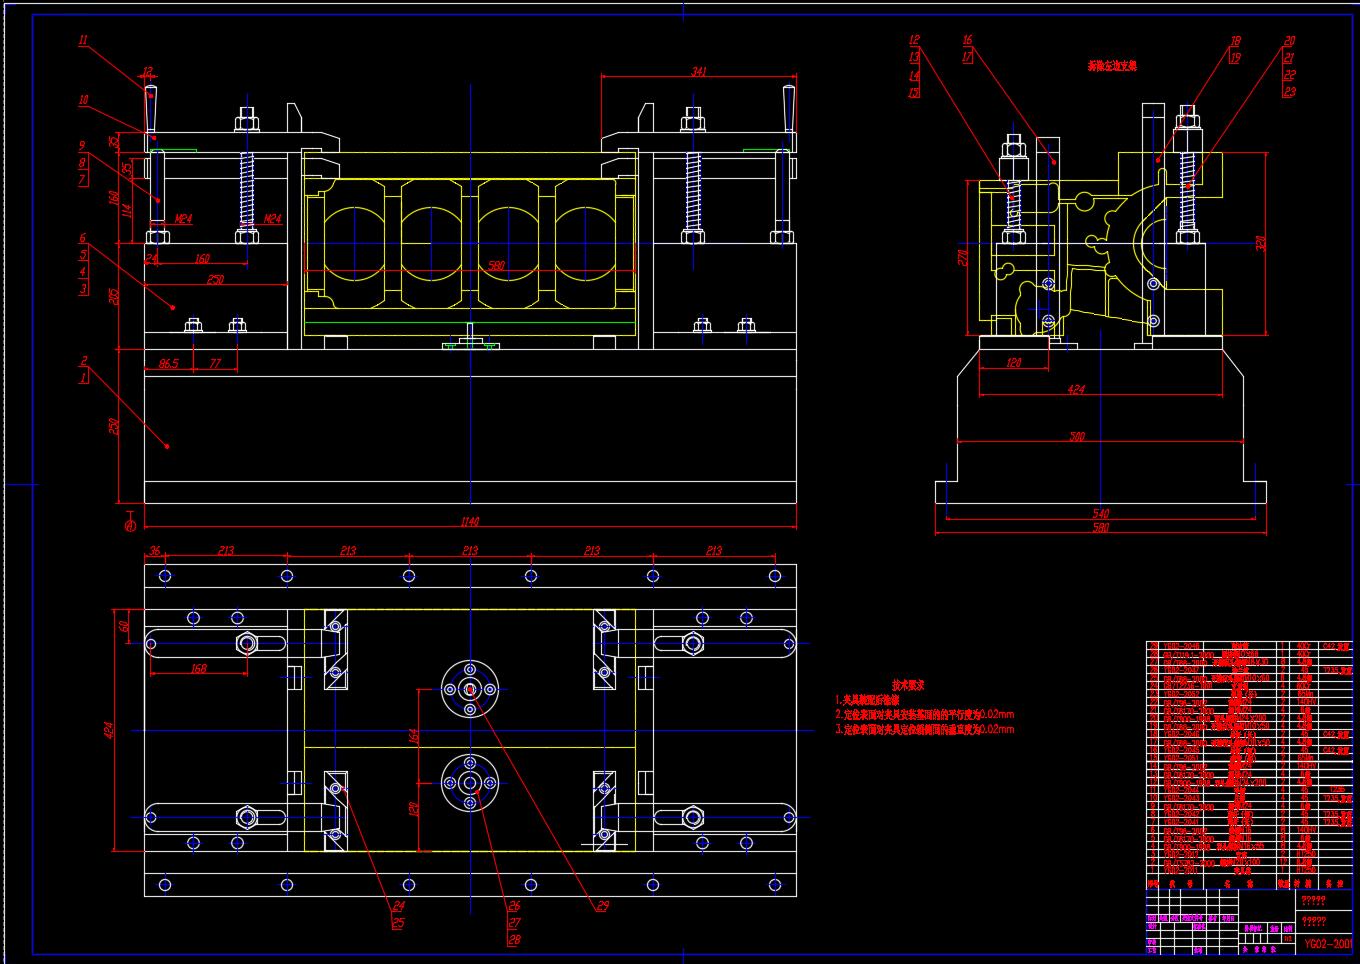This screenshot has width=1360, height=964.
Task: Click part balloon number 16
Action: coord(967,41)
